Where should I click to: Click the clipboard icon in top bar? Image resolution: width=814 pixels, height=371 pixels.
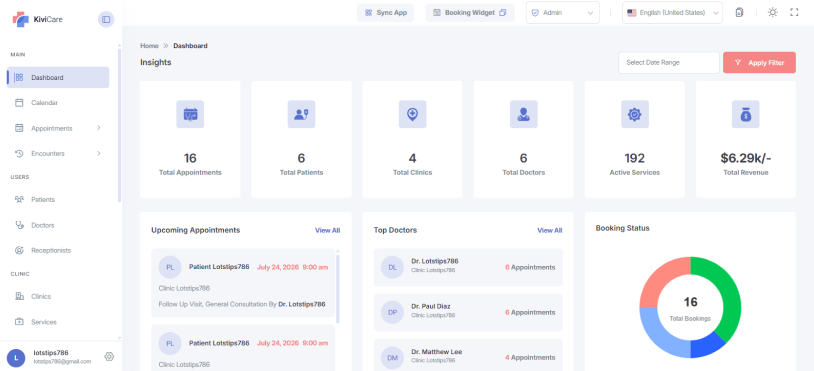(739, 12)
